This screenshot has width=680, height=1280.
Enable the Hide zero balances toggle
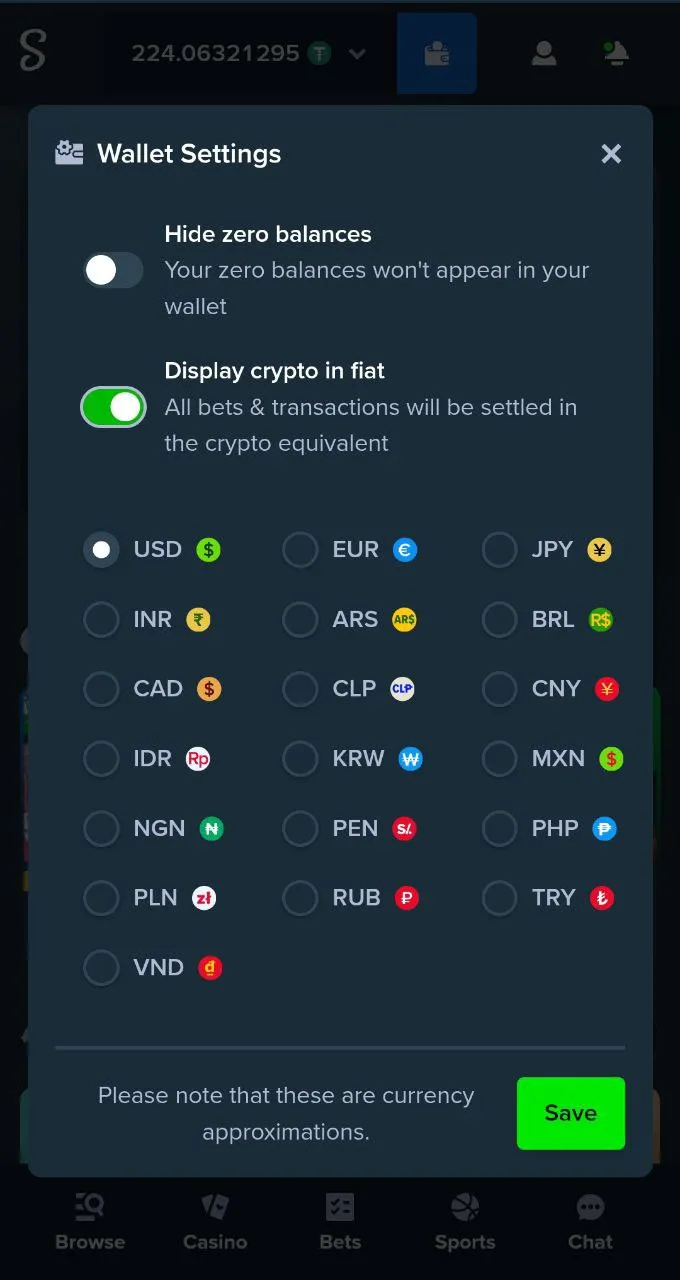[113, 270]
